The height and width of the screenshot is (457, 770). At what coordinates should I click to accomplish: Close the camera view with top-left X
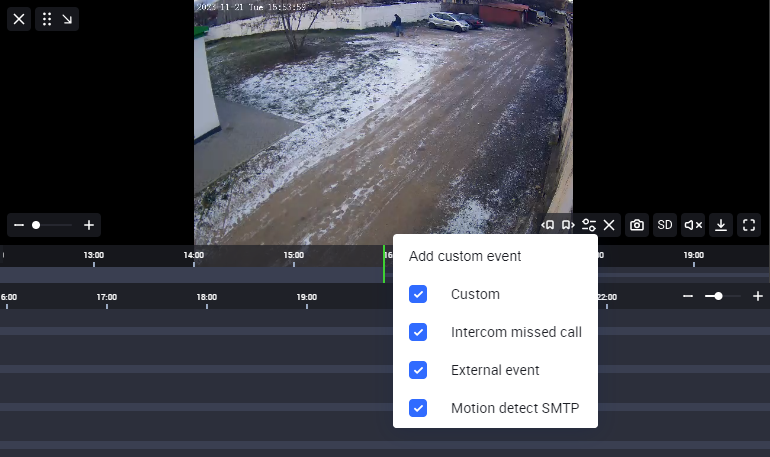pyautogui.click(x=19, y=19)
